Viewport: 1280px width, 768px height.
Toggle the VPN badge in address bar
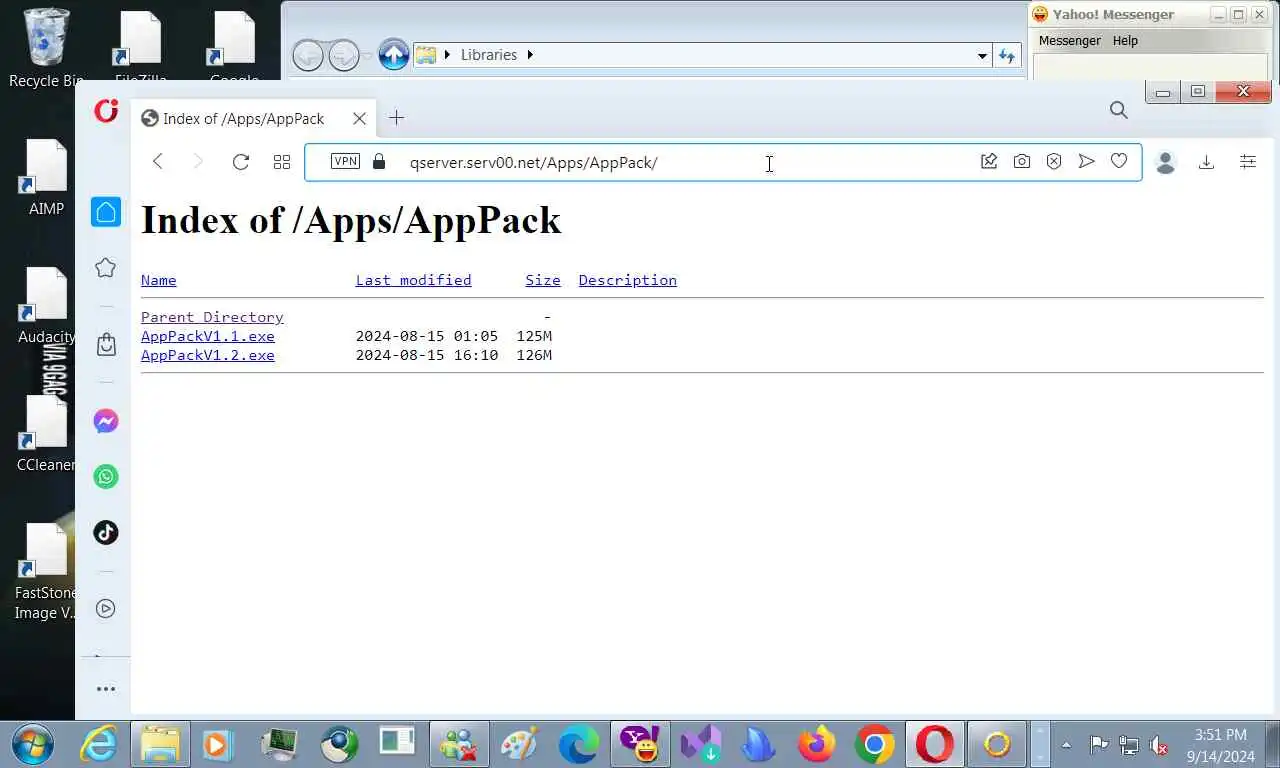click(345, 161)
